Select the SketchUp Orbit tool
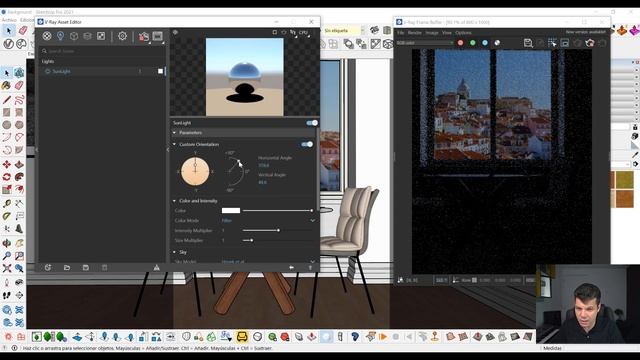This screenshot has height=360, width=640. click(x=7, y=243)
